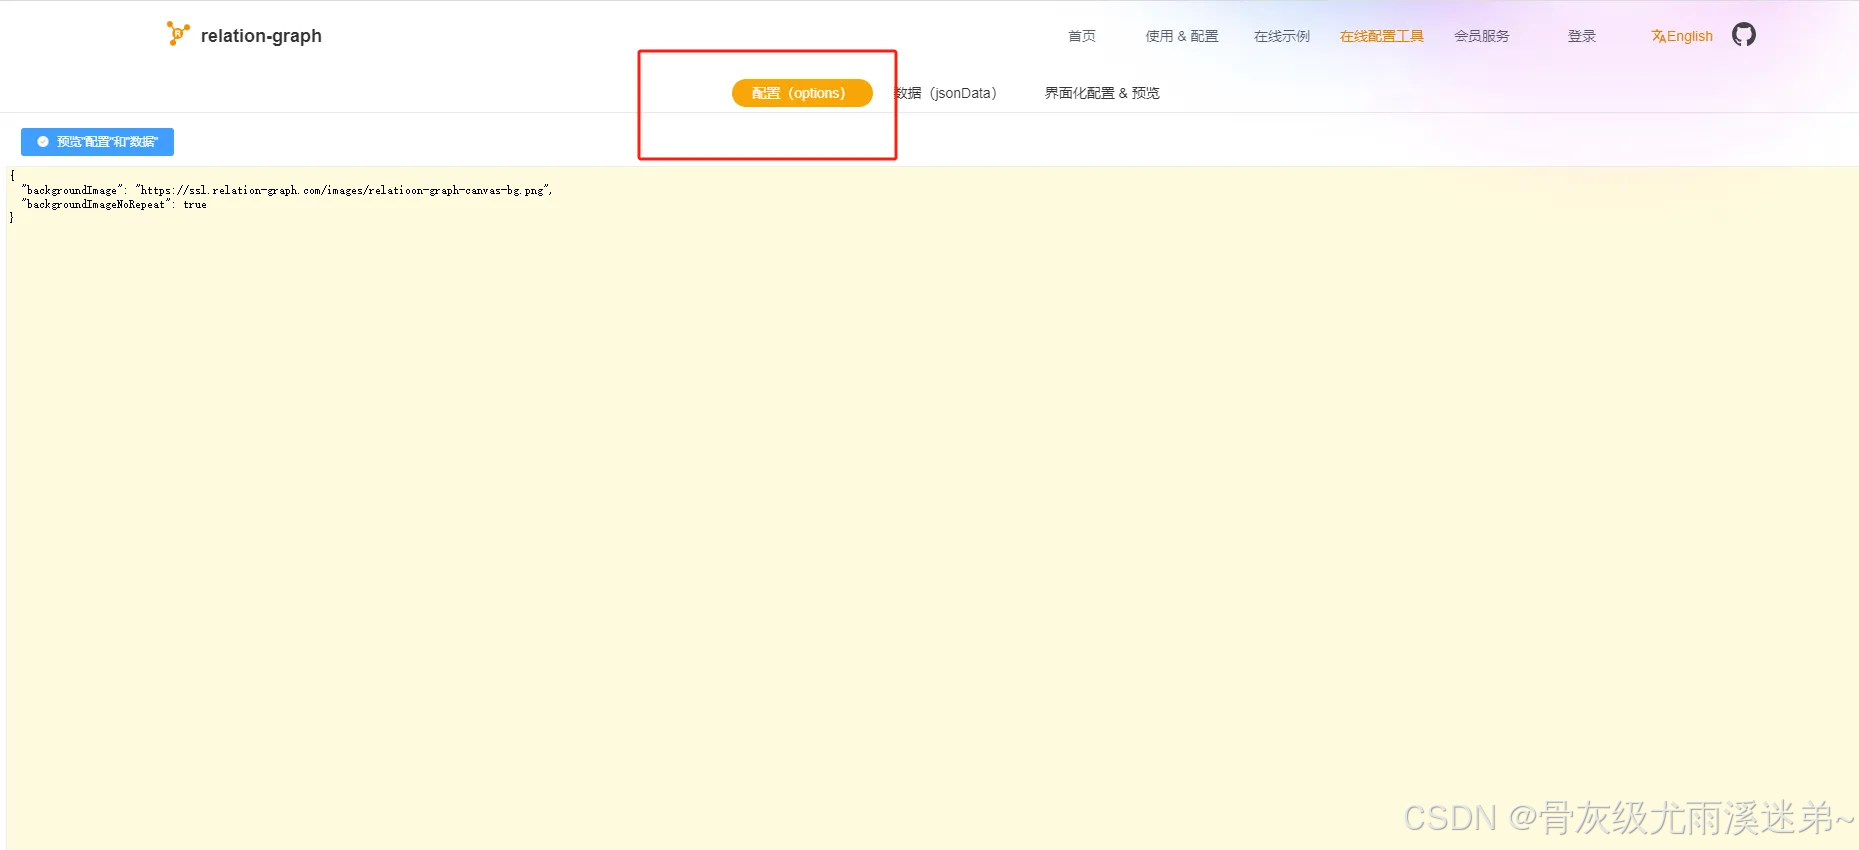Open 在线示例 in the navigation bar
This screenshot has width=1859, height=850.
pos(1281,36)
